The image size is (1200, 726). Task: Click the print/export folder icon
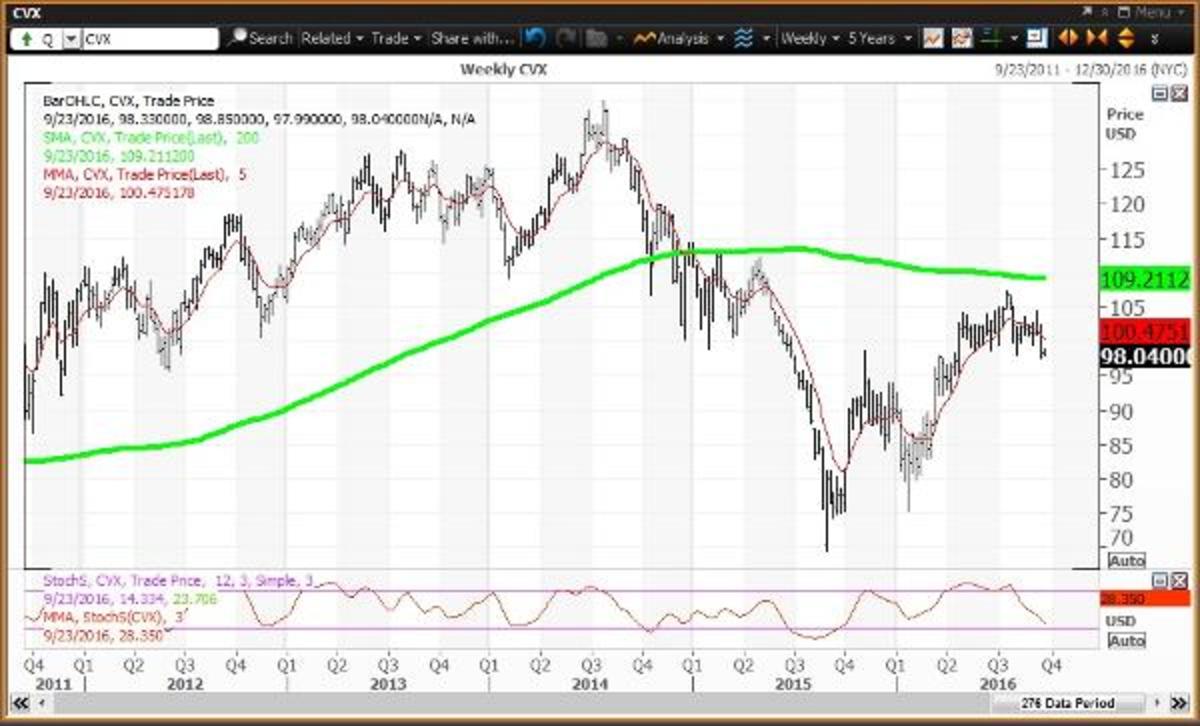click(597, 39)
